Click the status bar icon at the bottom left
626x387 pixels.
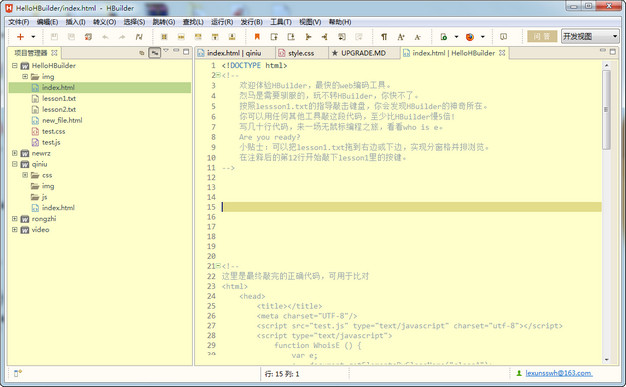pos(18,373)
